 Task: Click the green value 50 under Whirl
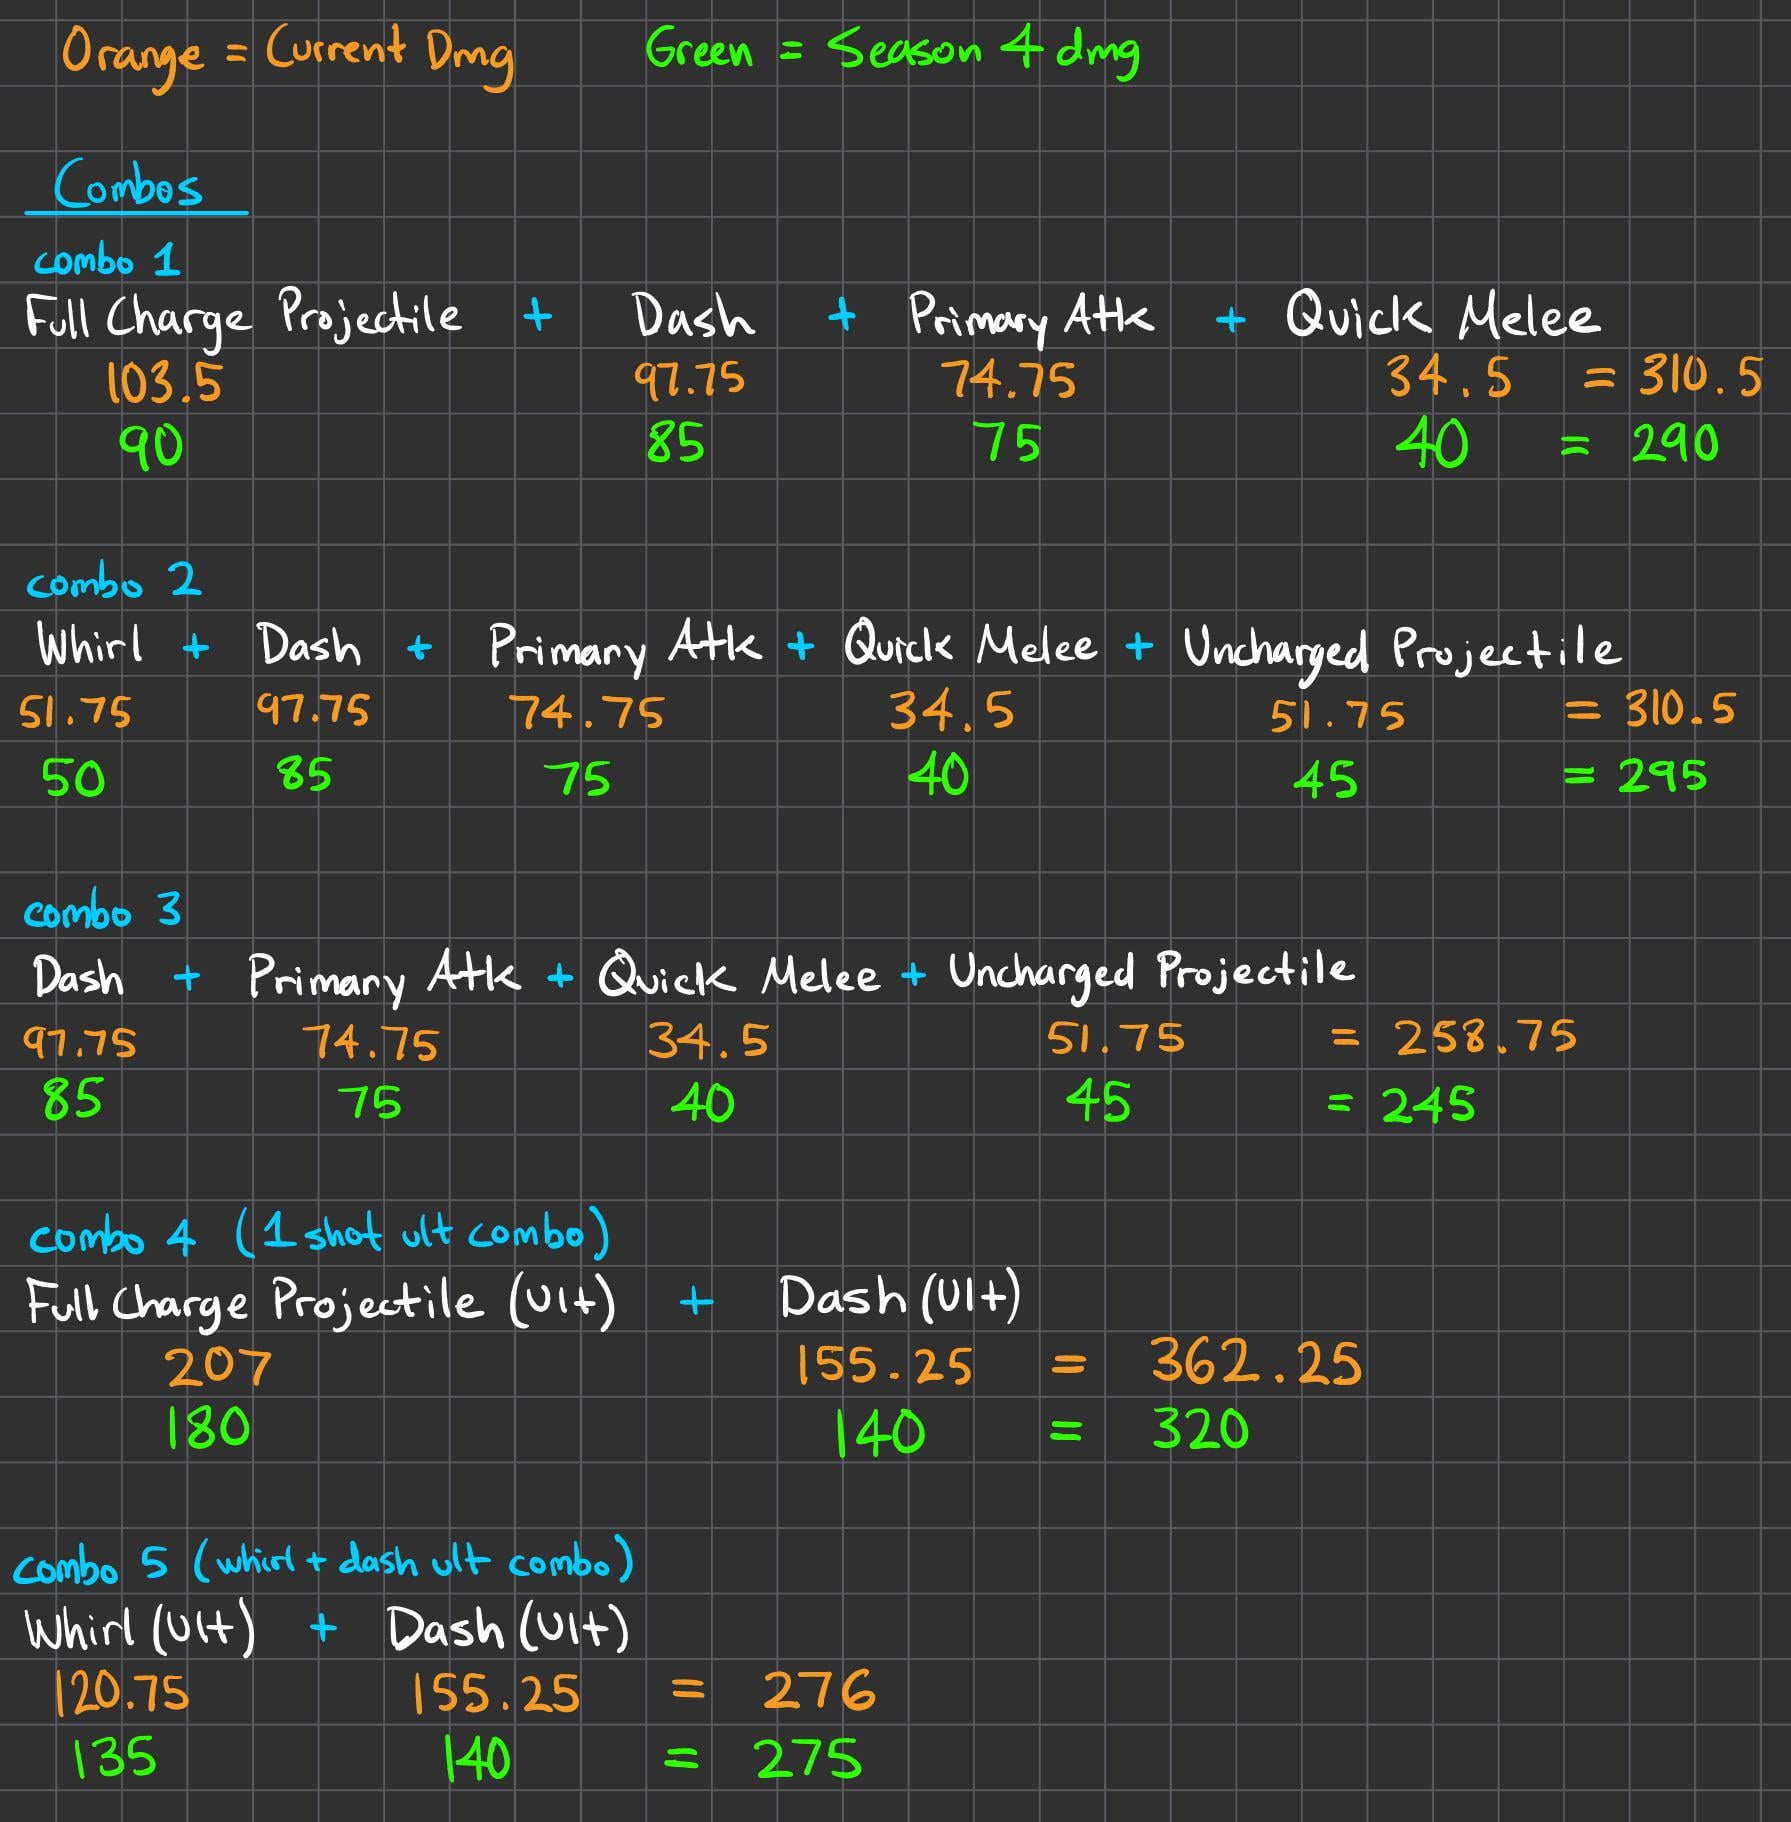73,778
